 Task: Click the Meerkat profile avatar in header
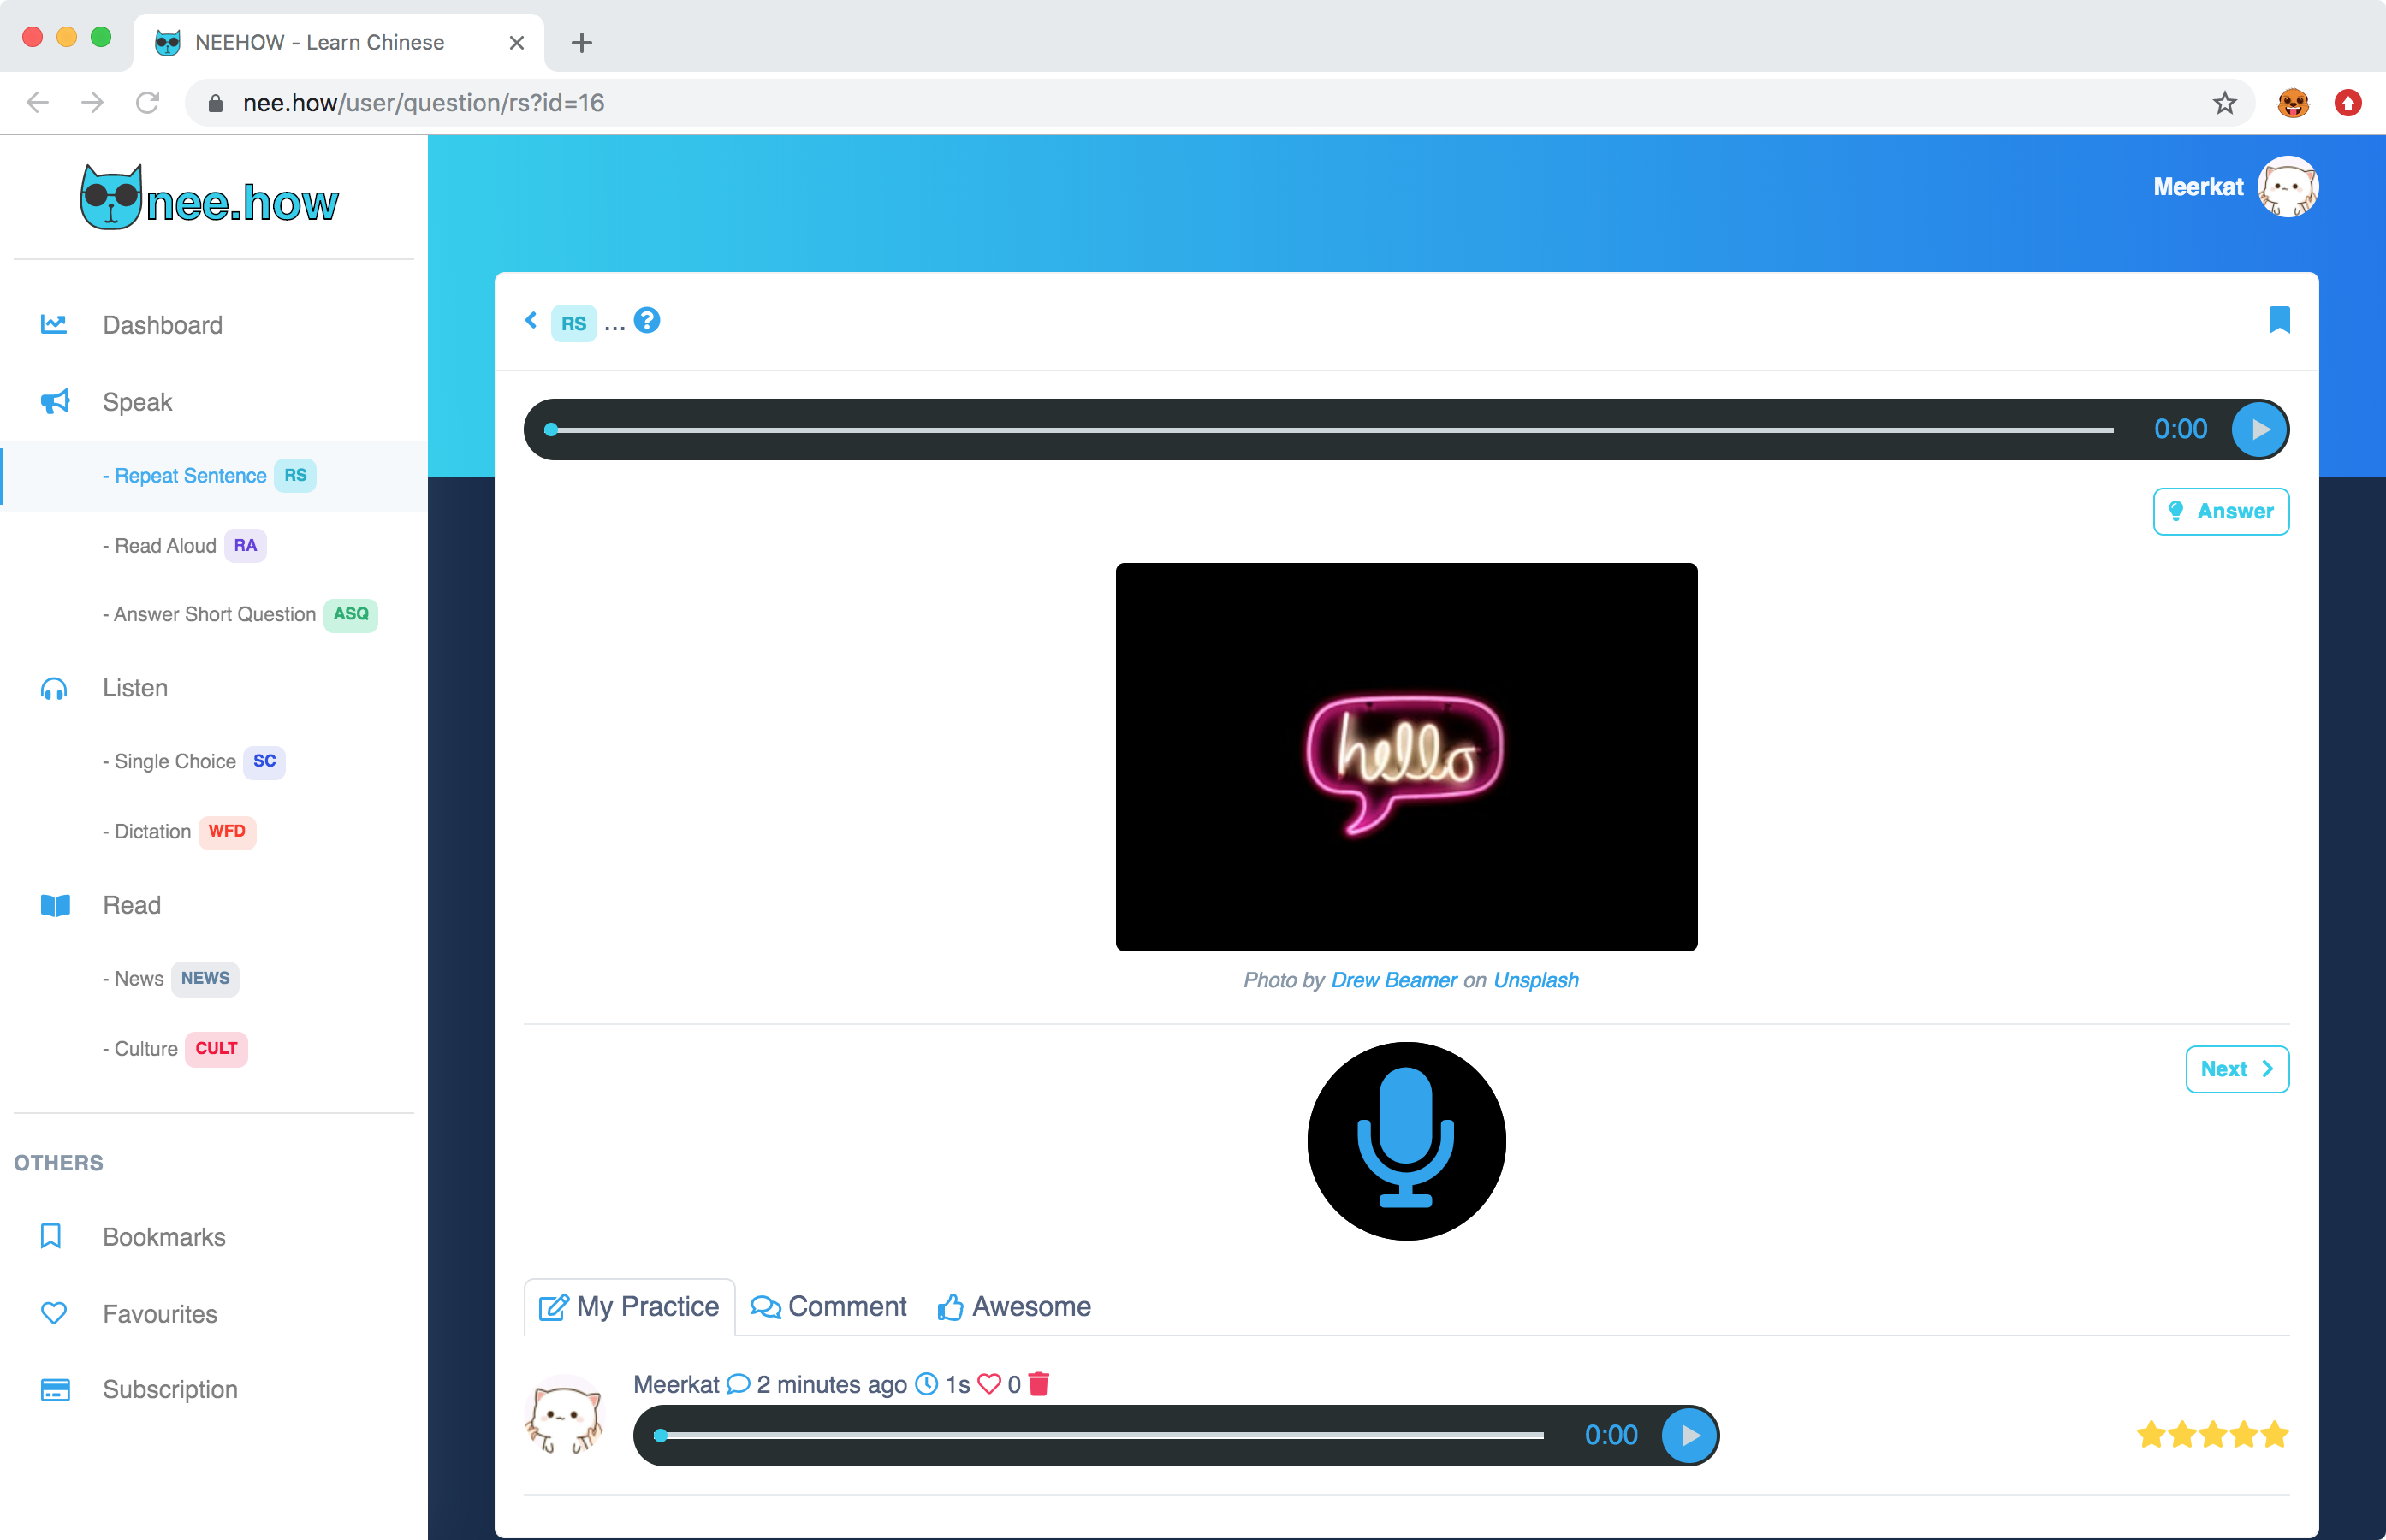[x=2287, y=187]
